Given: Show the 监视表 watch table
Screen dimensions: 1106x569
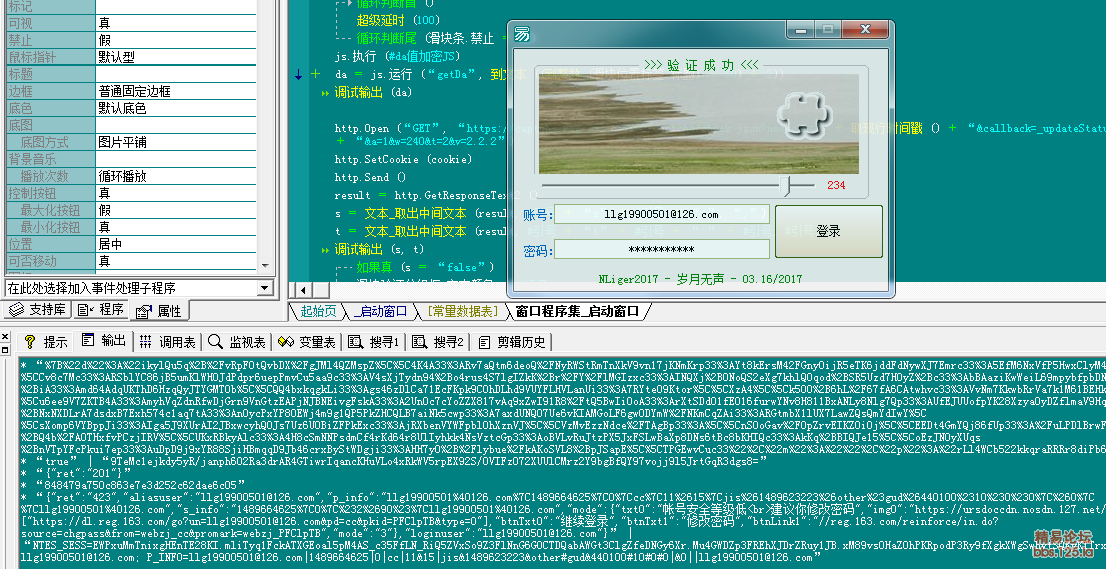Looking at the screenshot, I should point(238,342).
